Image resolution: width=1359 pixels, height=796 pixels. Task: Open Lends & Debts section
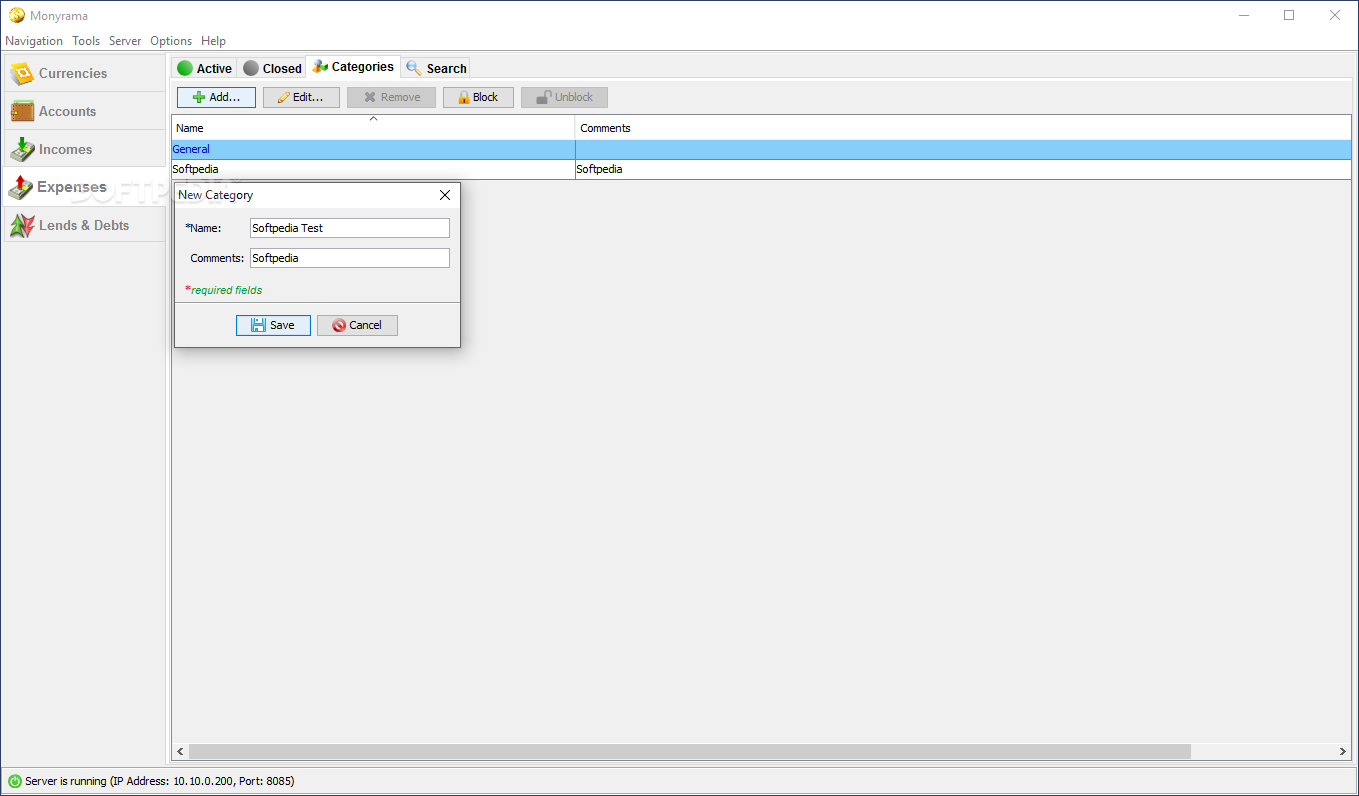click(84, 225)
